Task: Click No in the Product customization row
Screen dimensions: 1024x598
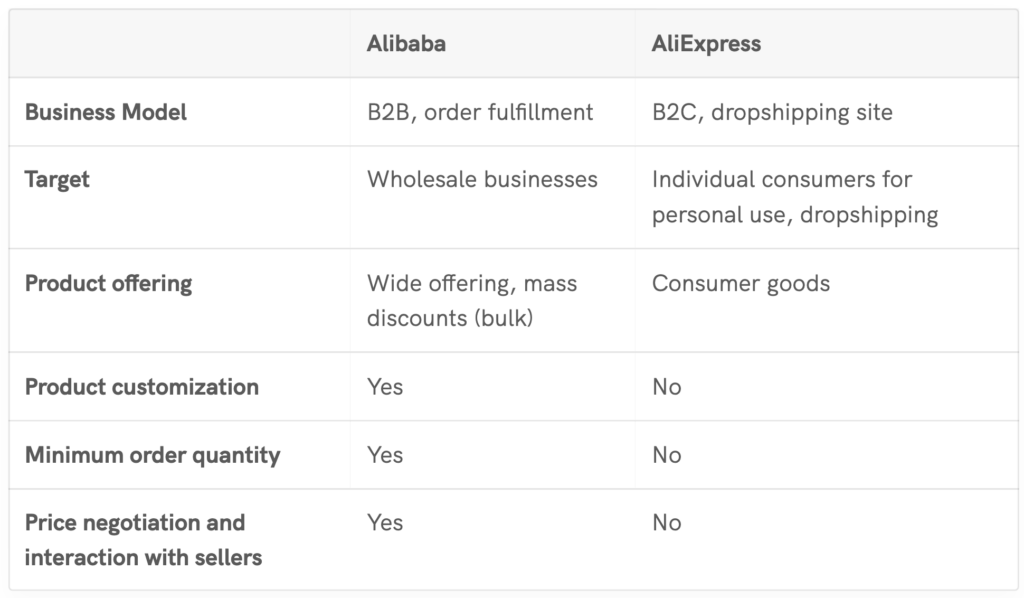Action: [666, 387]
